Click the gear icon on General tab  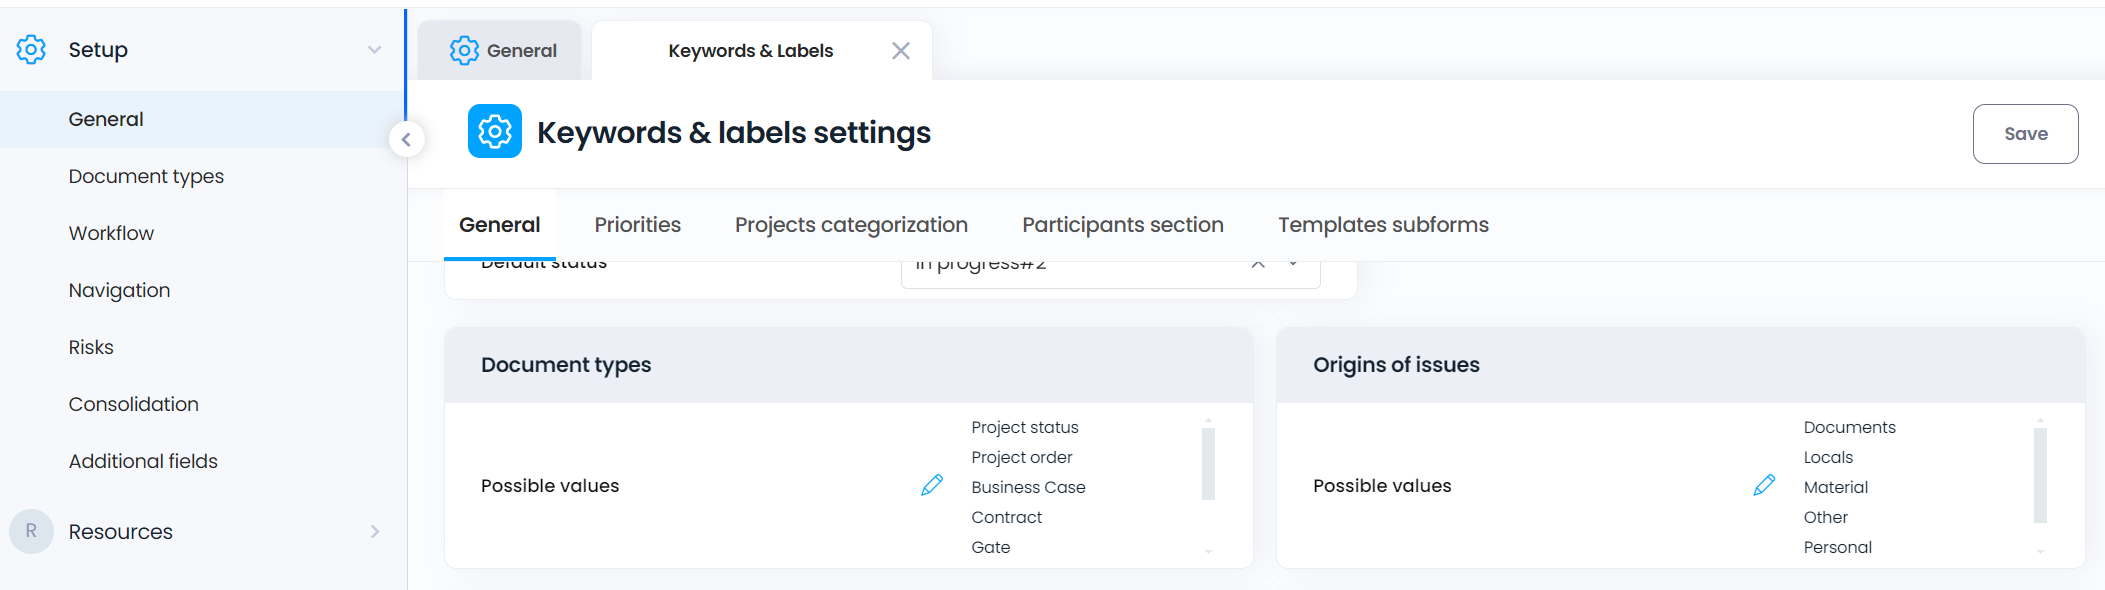[x=464, y=51]
